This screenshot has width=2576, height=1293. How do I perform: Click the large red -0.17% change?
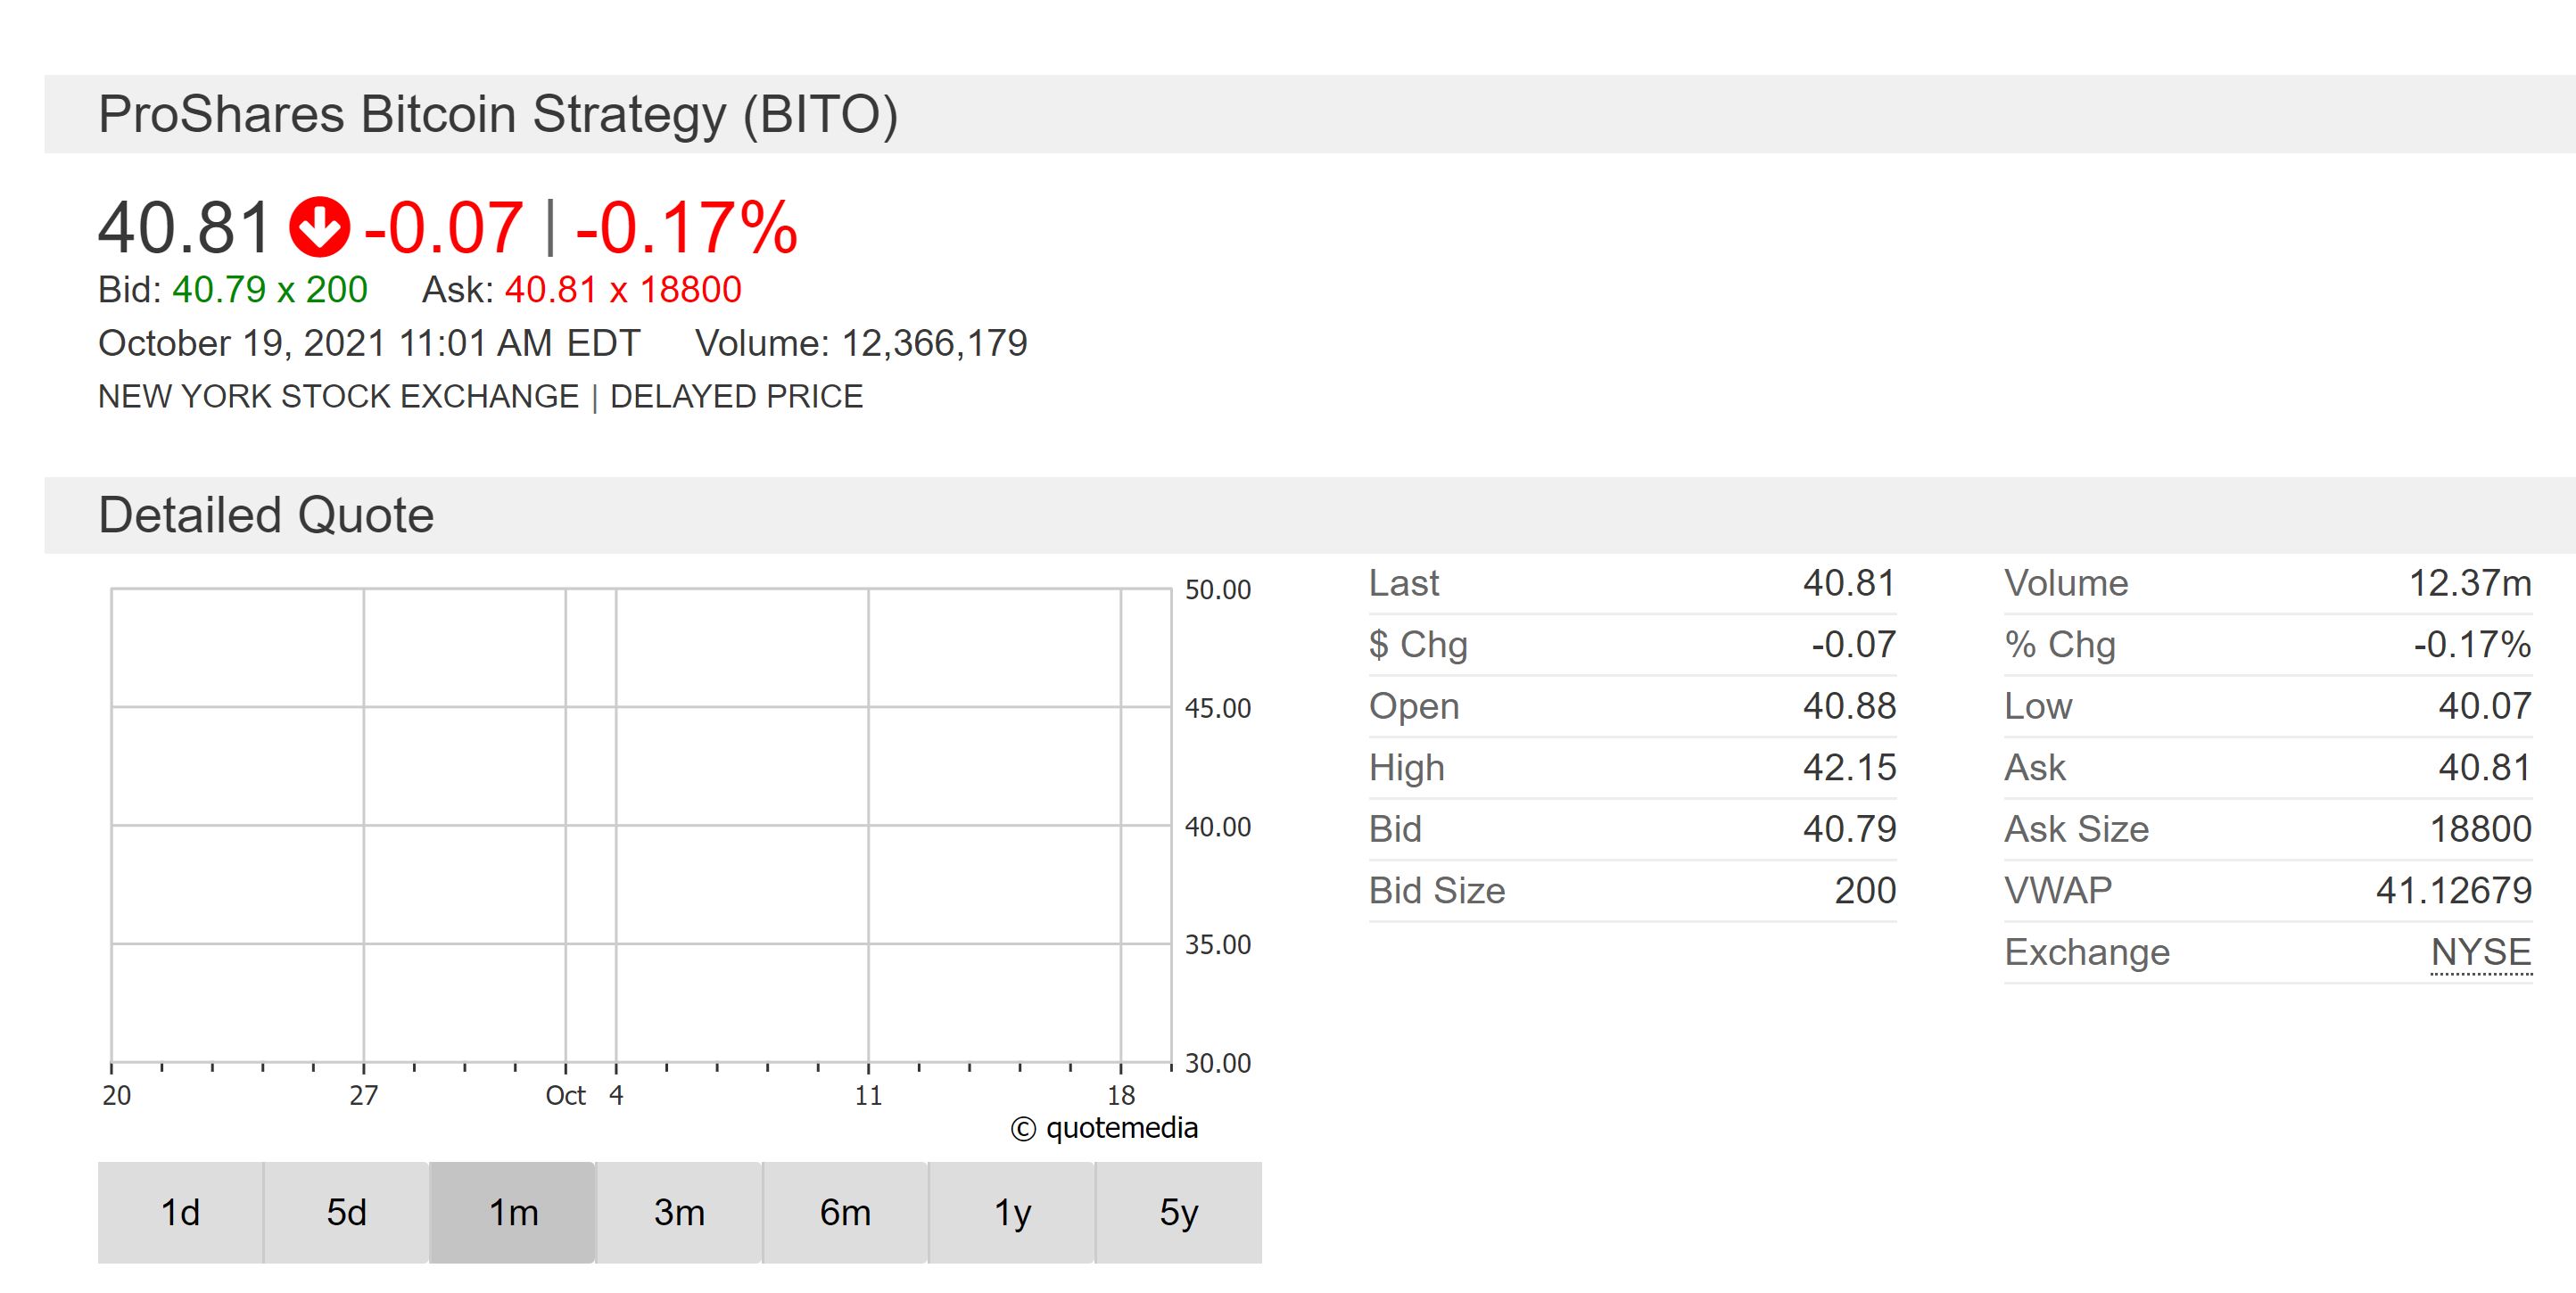686,228
